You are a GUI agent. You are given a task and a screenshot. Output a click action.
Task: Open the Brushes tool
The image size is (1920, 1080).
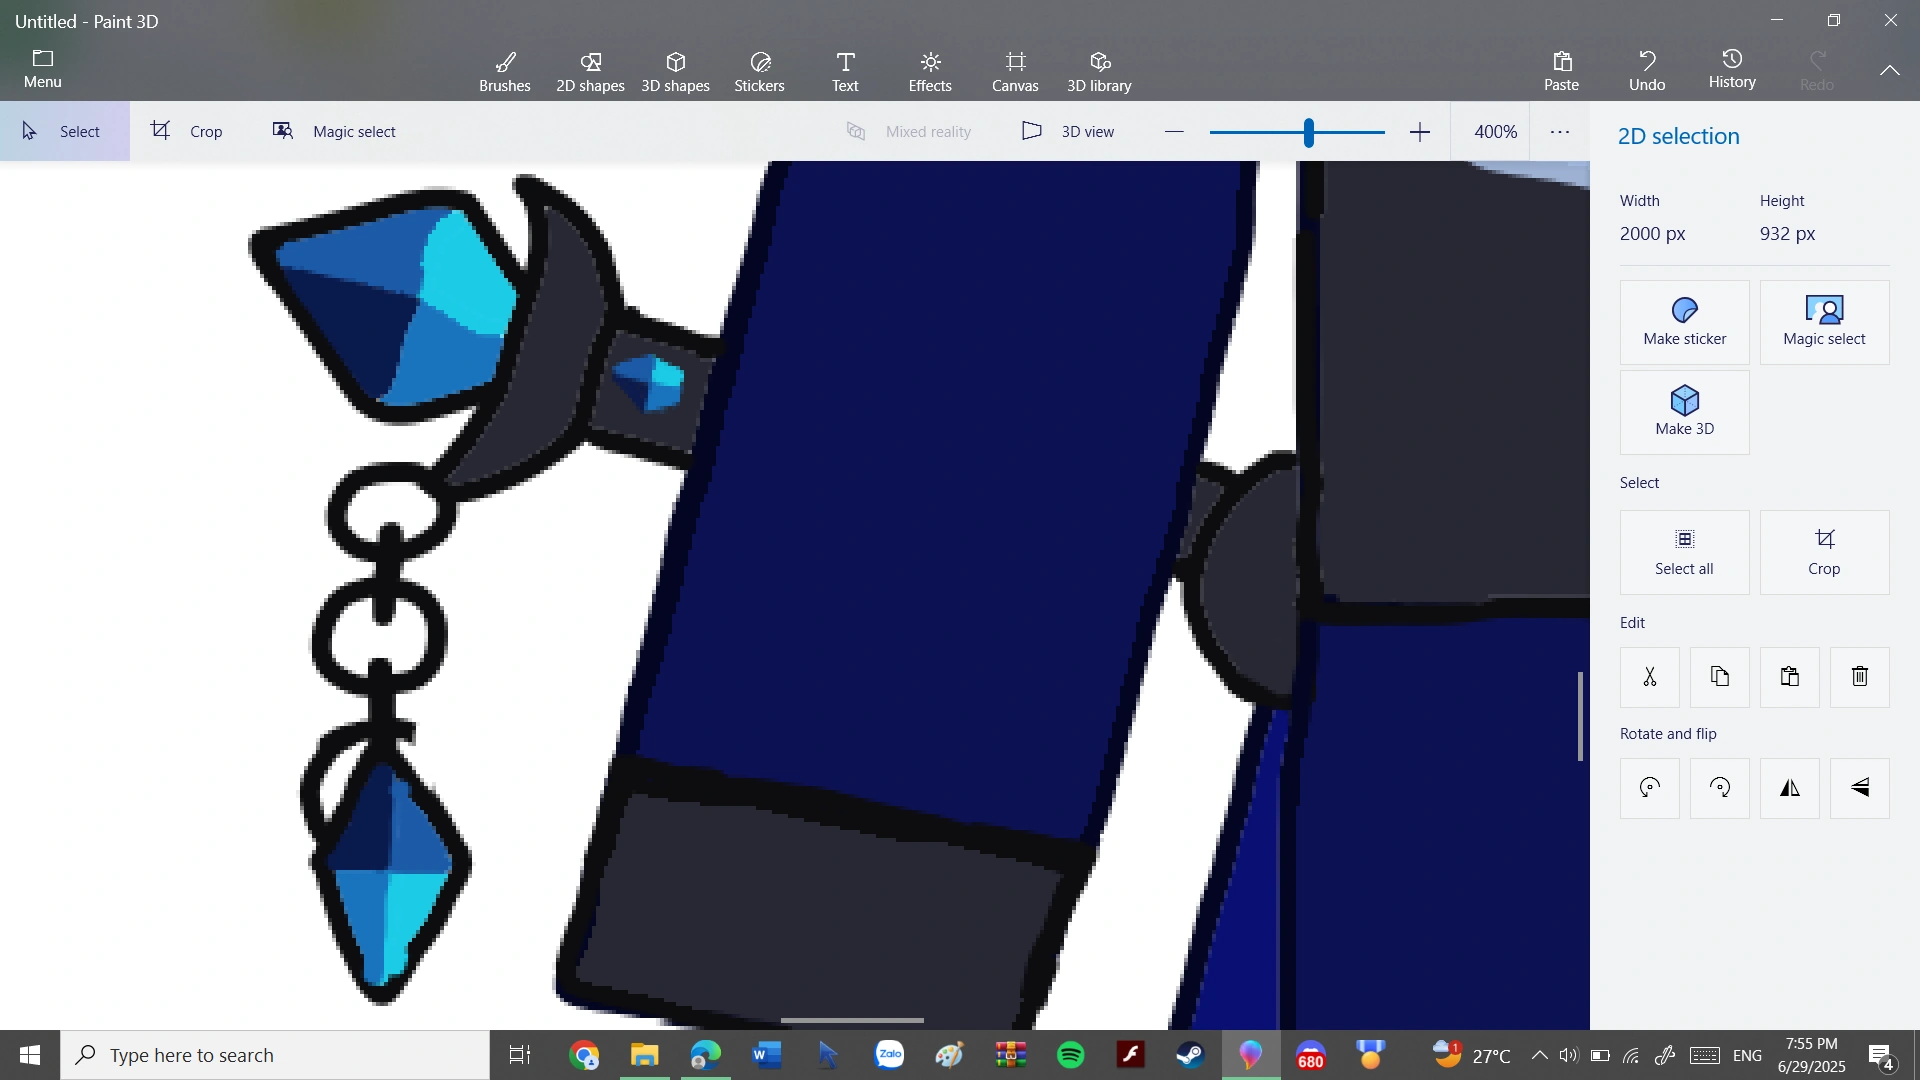click(505, 72)
